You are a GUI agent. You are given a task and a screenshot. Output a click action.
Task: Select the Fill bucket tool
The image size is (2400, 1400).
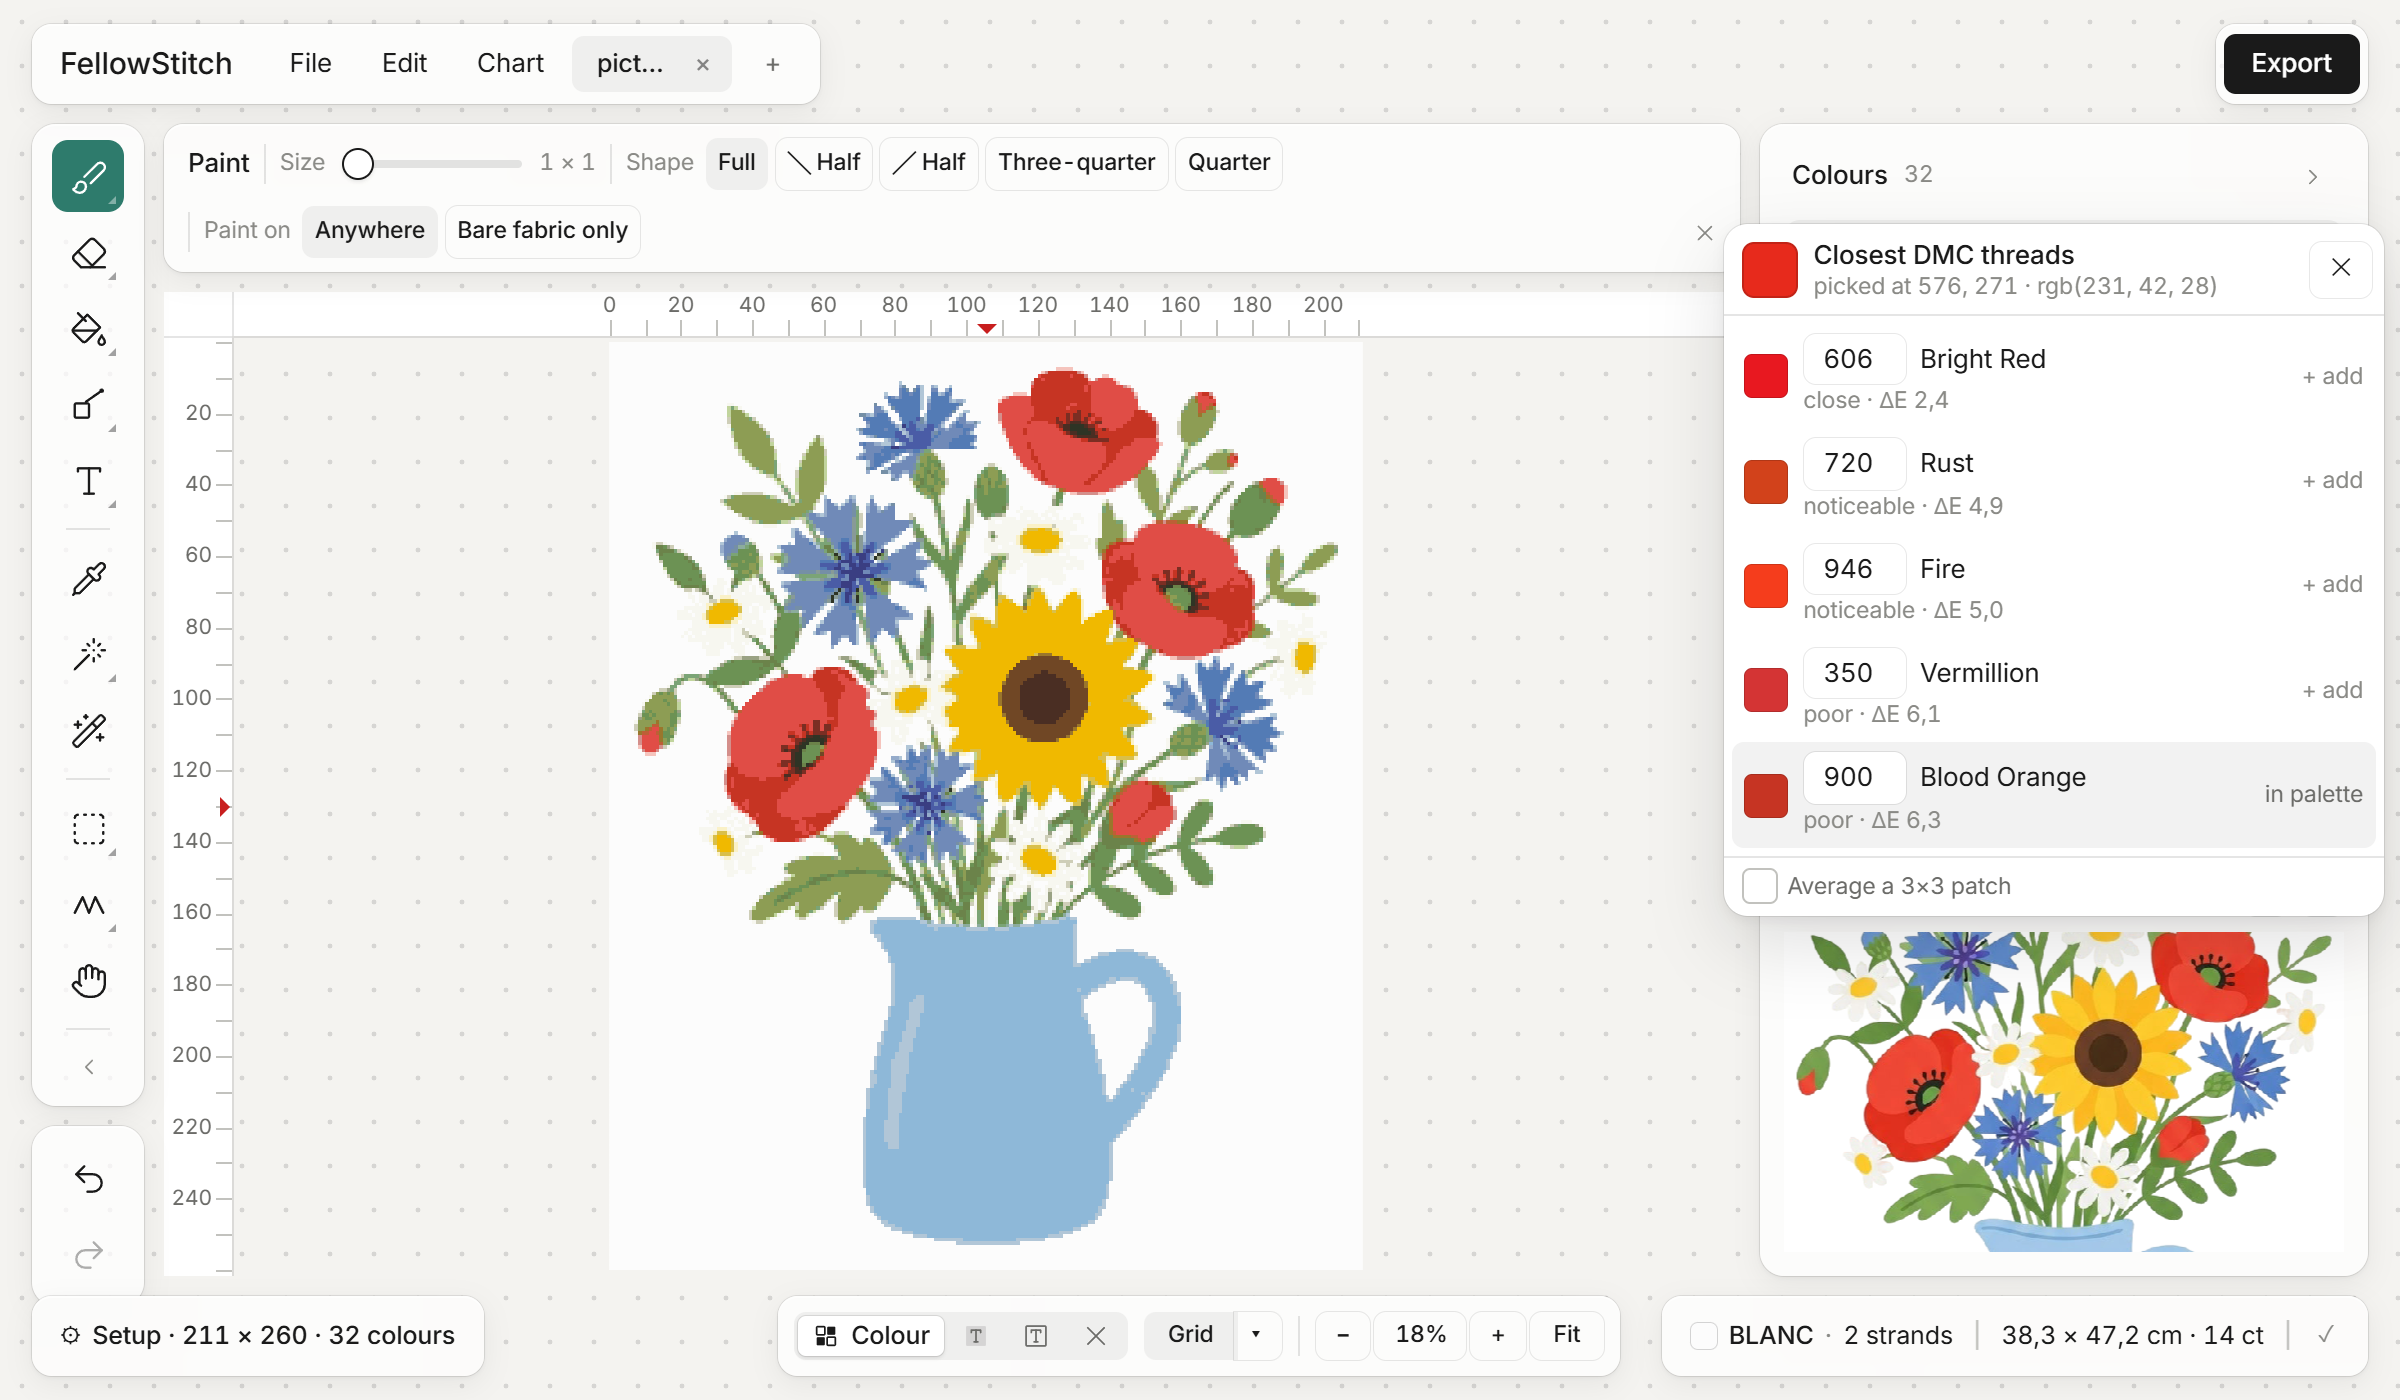pyautogui.click(x=88, y=329)
